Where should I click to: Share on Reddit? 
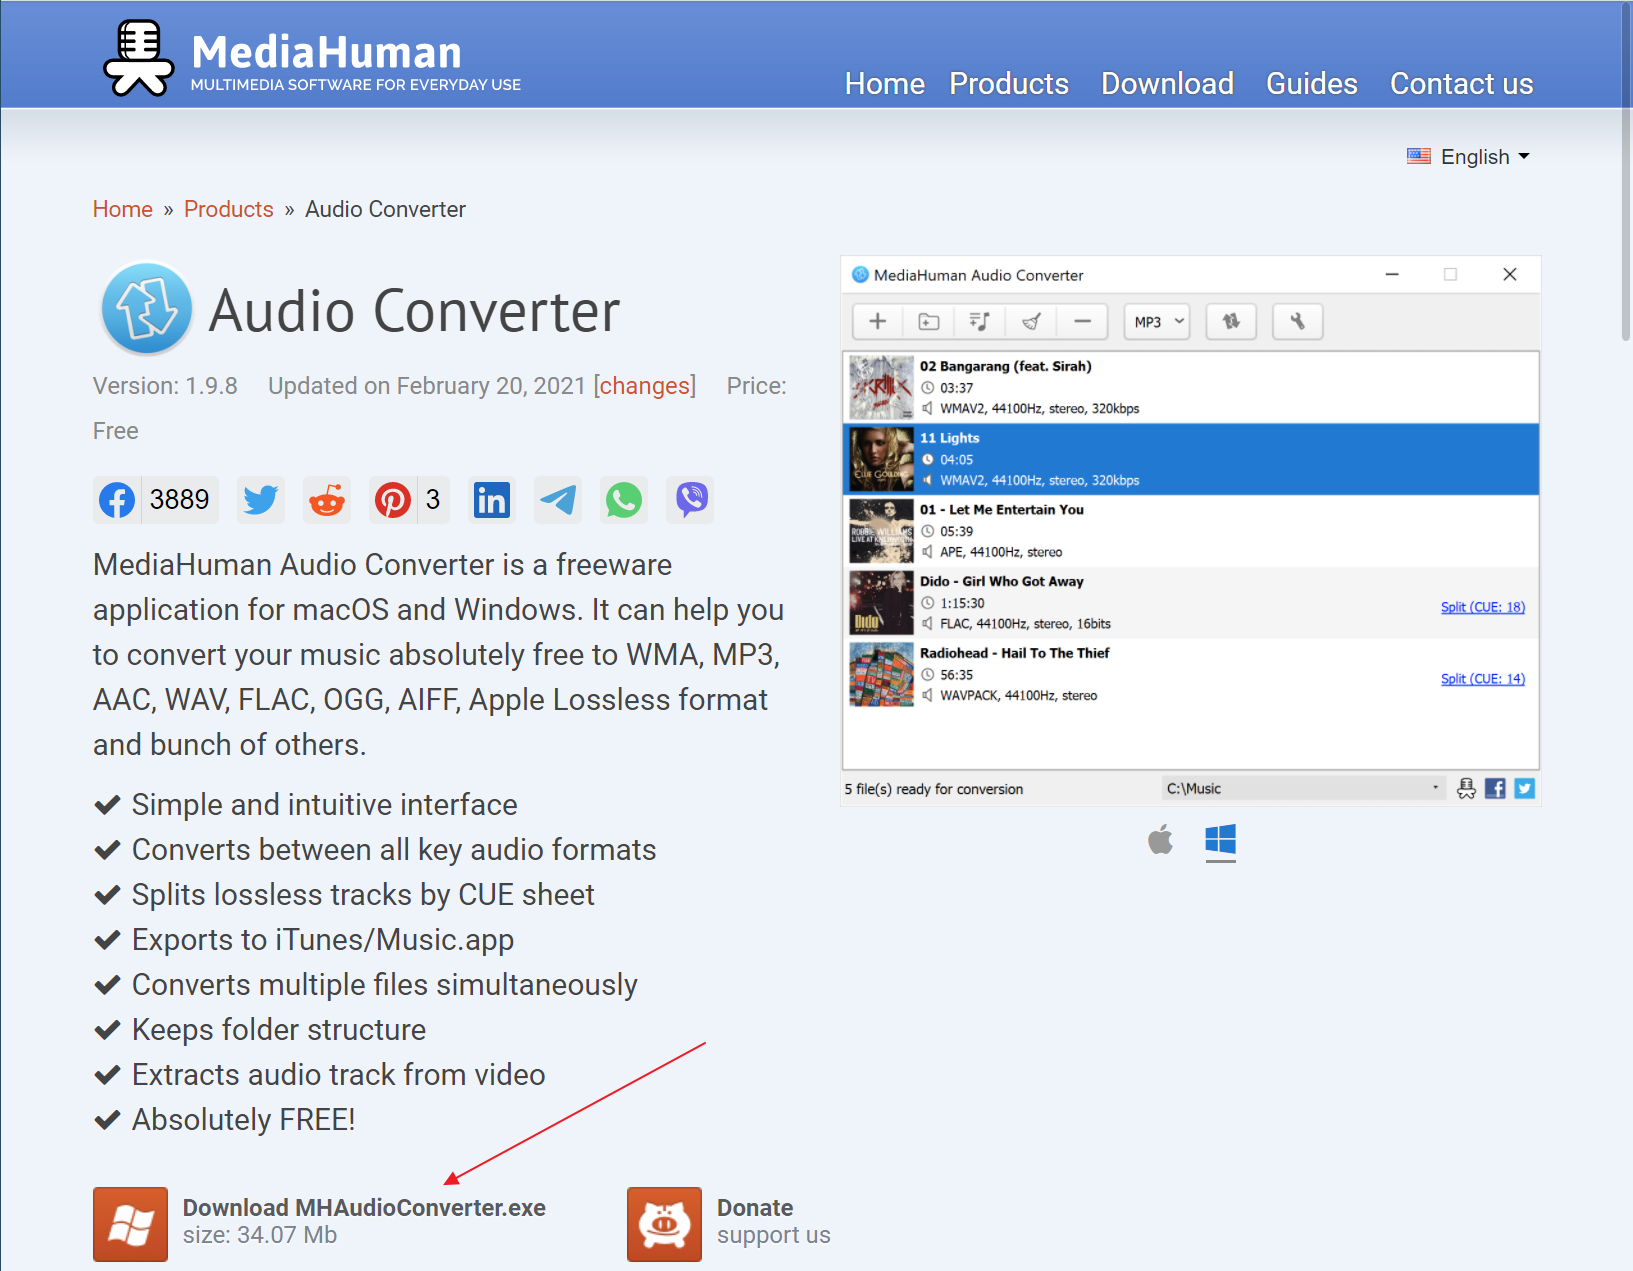[327, 500]
